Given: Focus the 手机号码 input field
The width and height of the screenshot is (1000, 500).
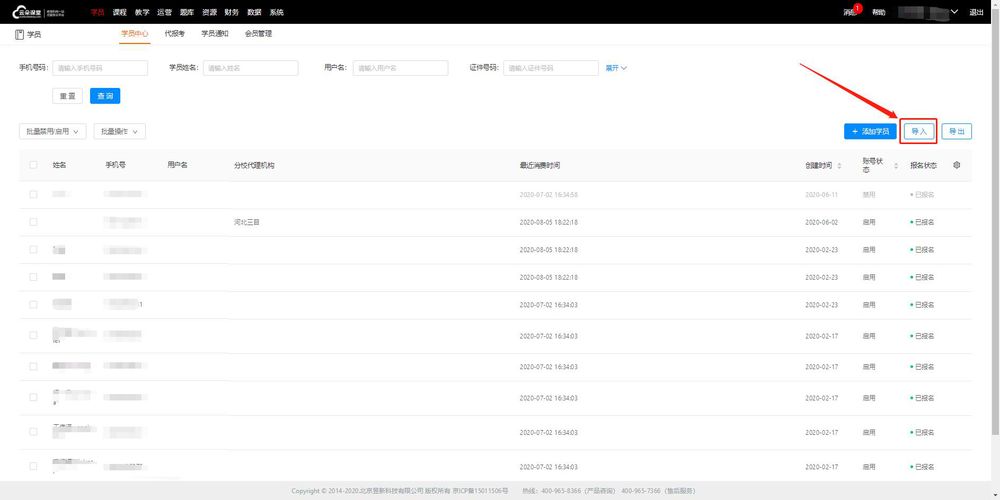Looking at the screenshot, I should click(x=100, y=68).
